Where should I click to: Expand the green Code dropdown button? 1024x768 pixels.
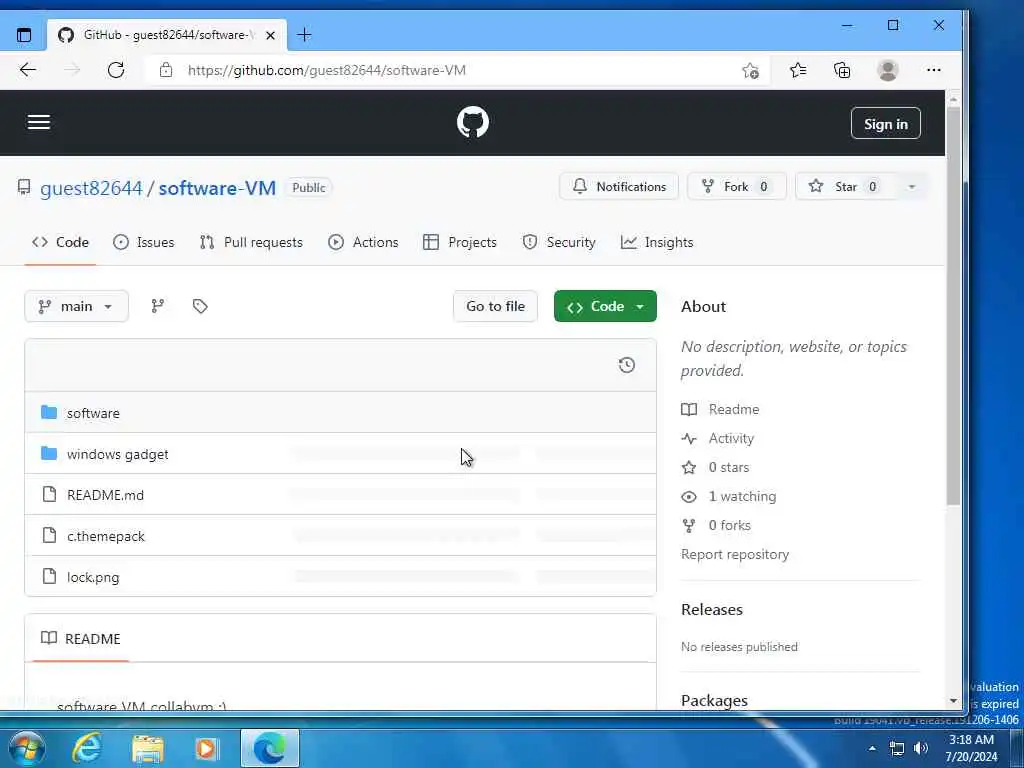click(605, 306)
